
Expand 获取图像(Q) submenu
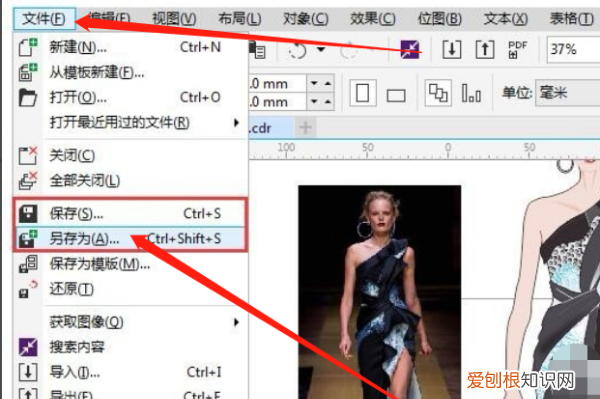[130, 322]
